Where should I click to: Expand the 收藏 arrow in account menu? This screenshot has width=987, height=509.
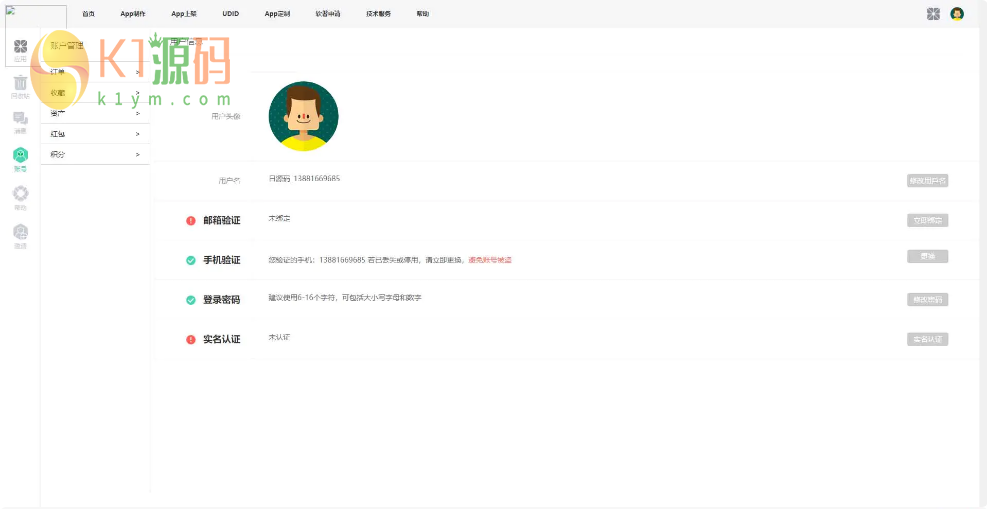tap(137, 92)
